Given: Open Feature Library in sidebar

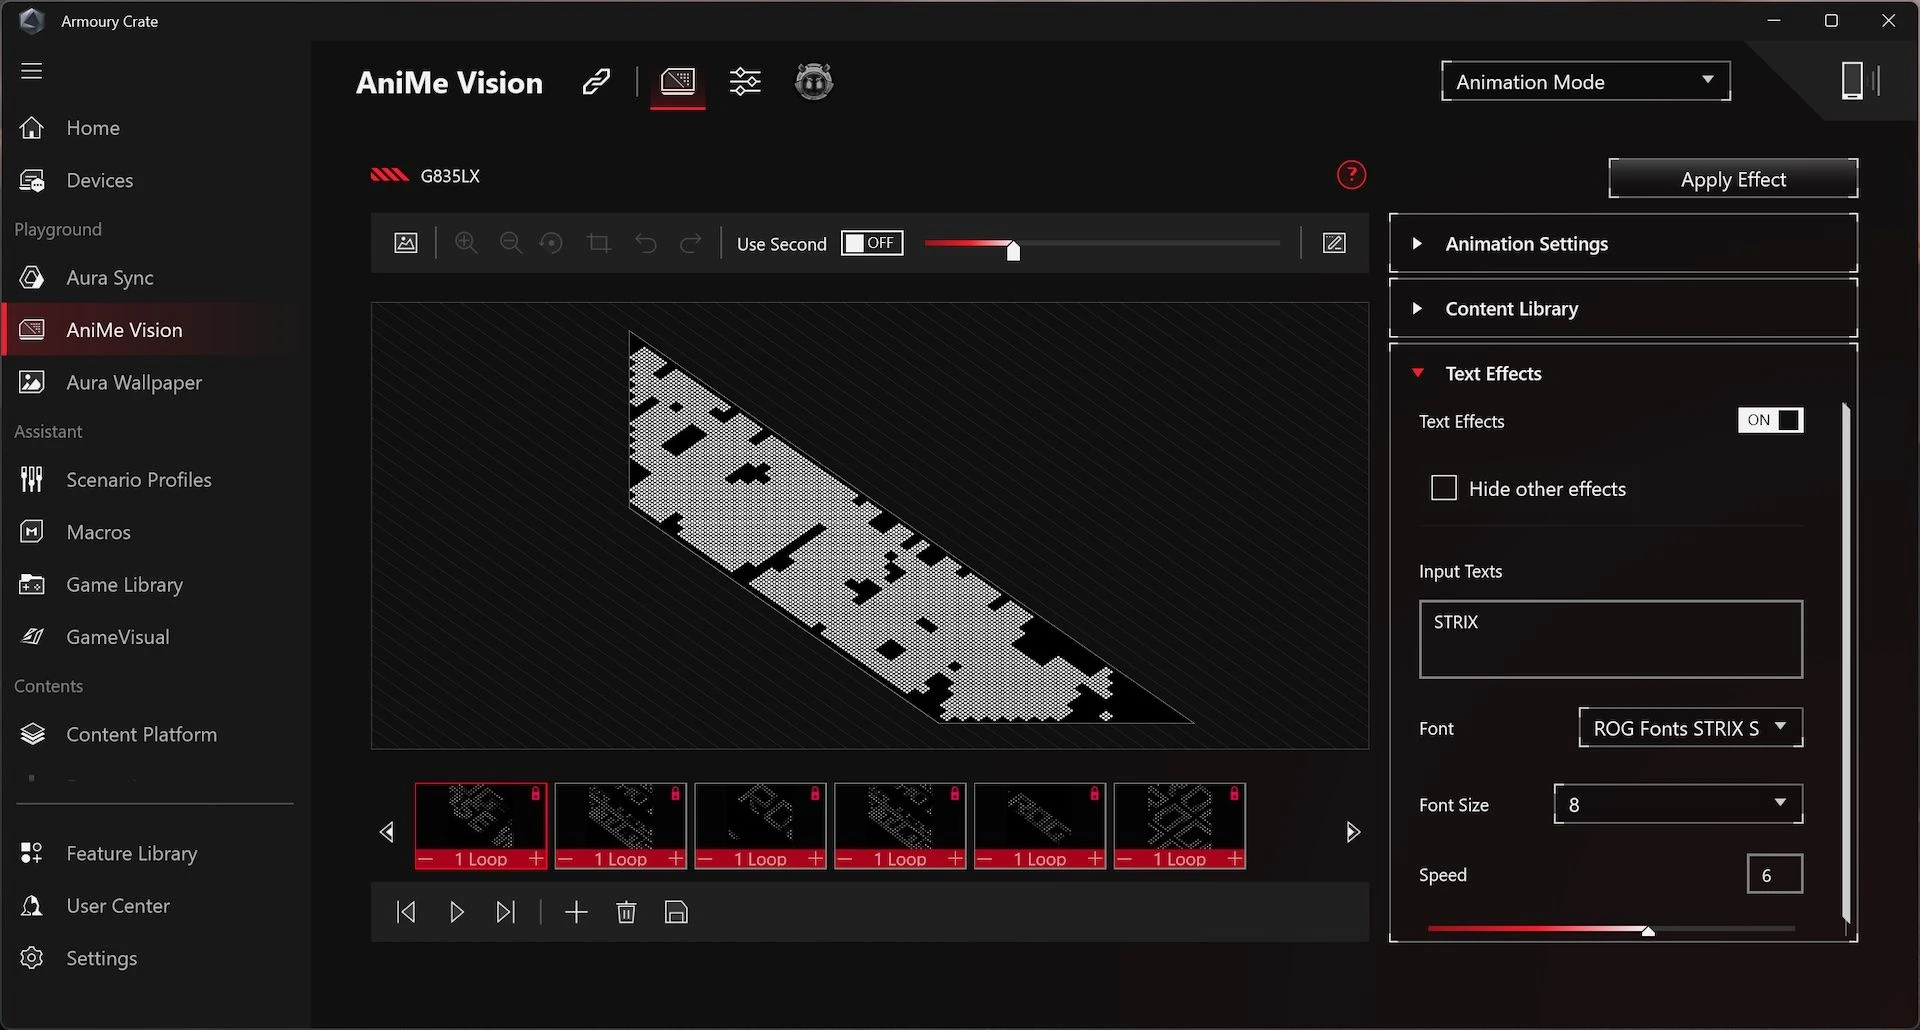Looking at the screenshot, I should pyautogui.click(x=132, y=853).
